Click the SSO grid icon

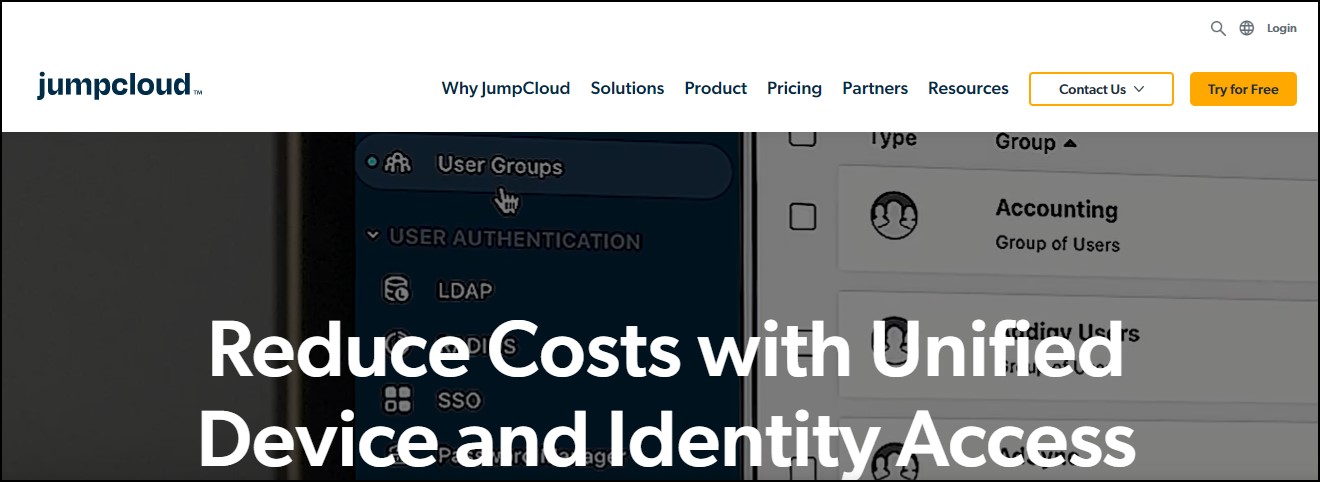click(x=398, y=400)
